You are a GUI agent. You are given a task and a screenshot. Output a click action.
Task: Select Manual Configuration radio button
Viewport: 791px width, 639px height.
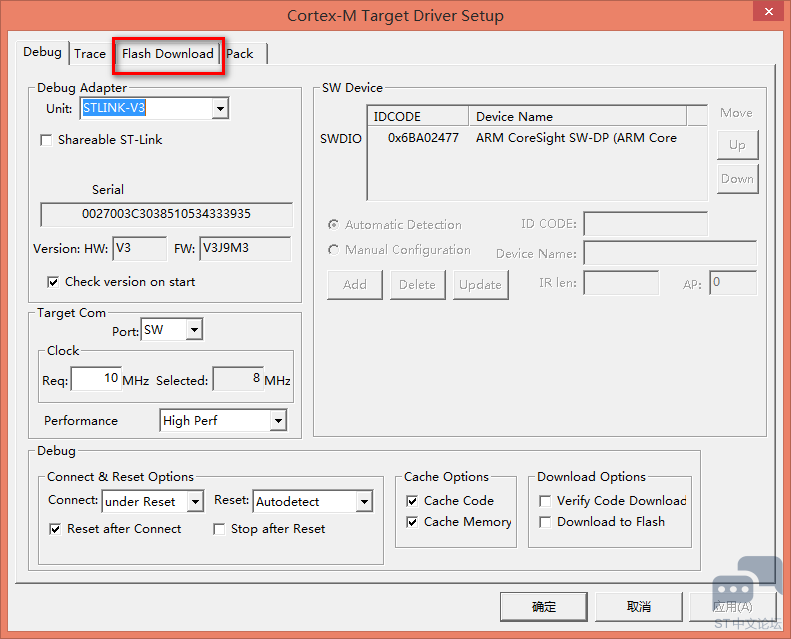pos(333,250)
